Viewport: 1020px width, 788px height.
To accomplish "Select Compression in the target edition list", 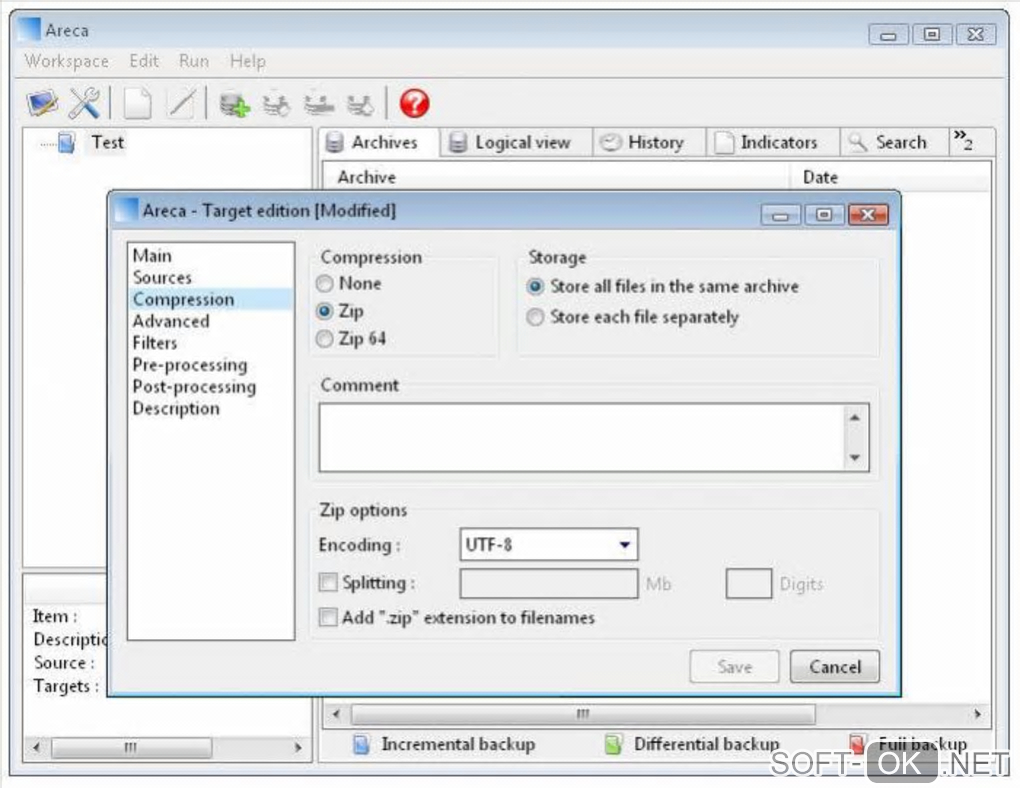I will 211,299.
